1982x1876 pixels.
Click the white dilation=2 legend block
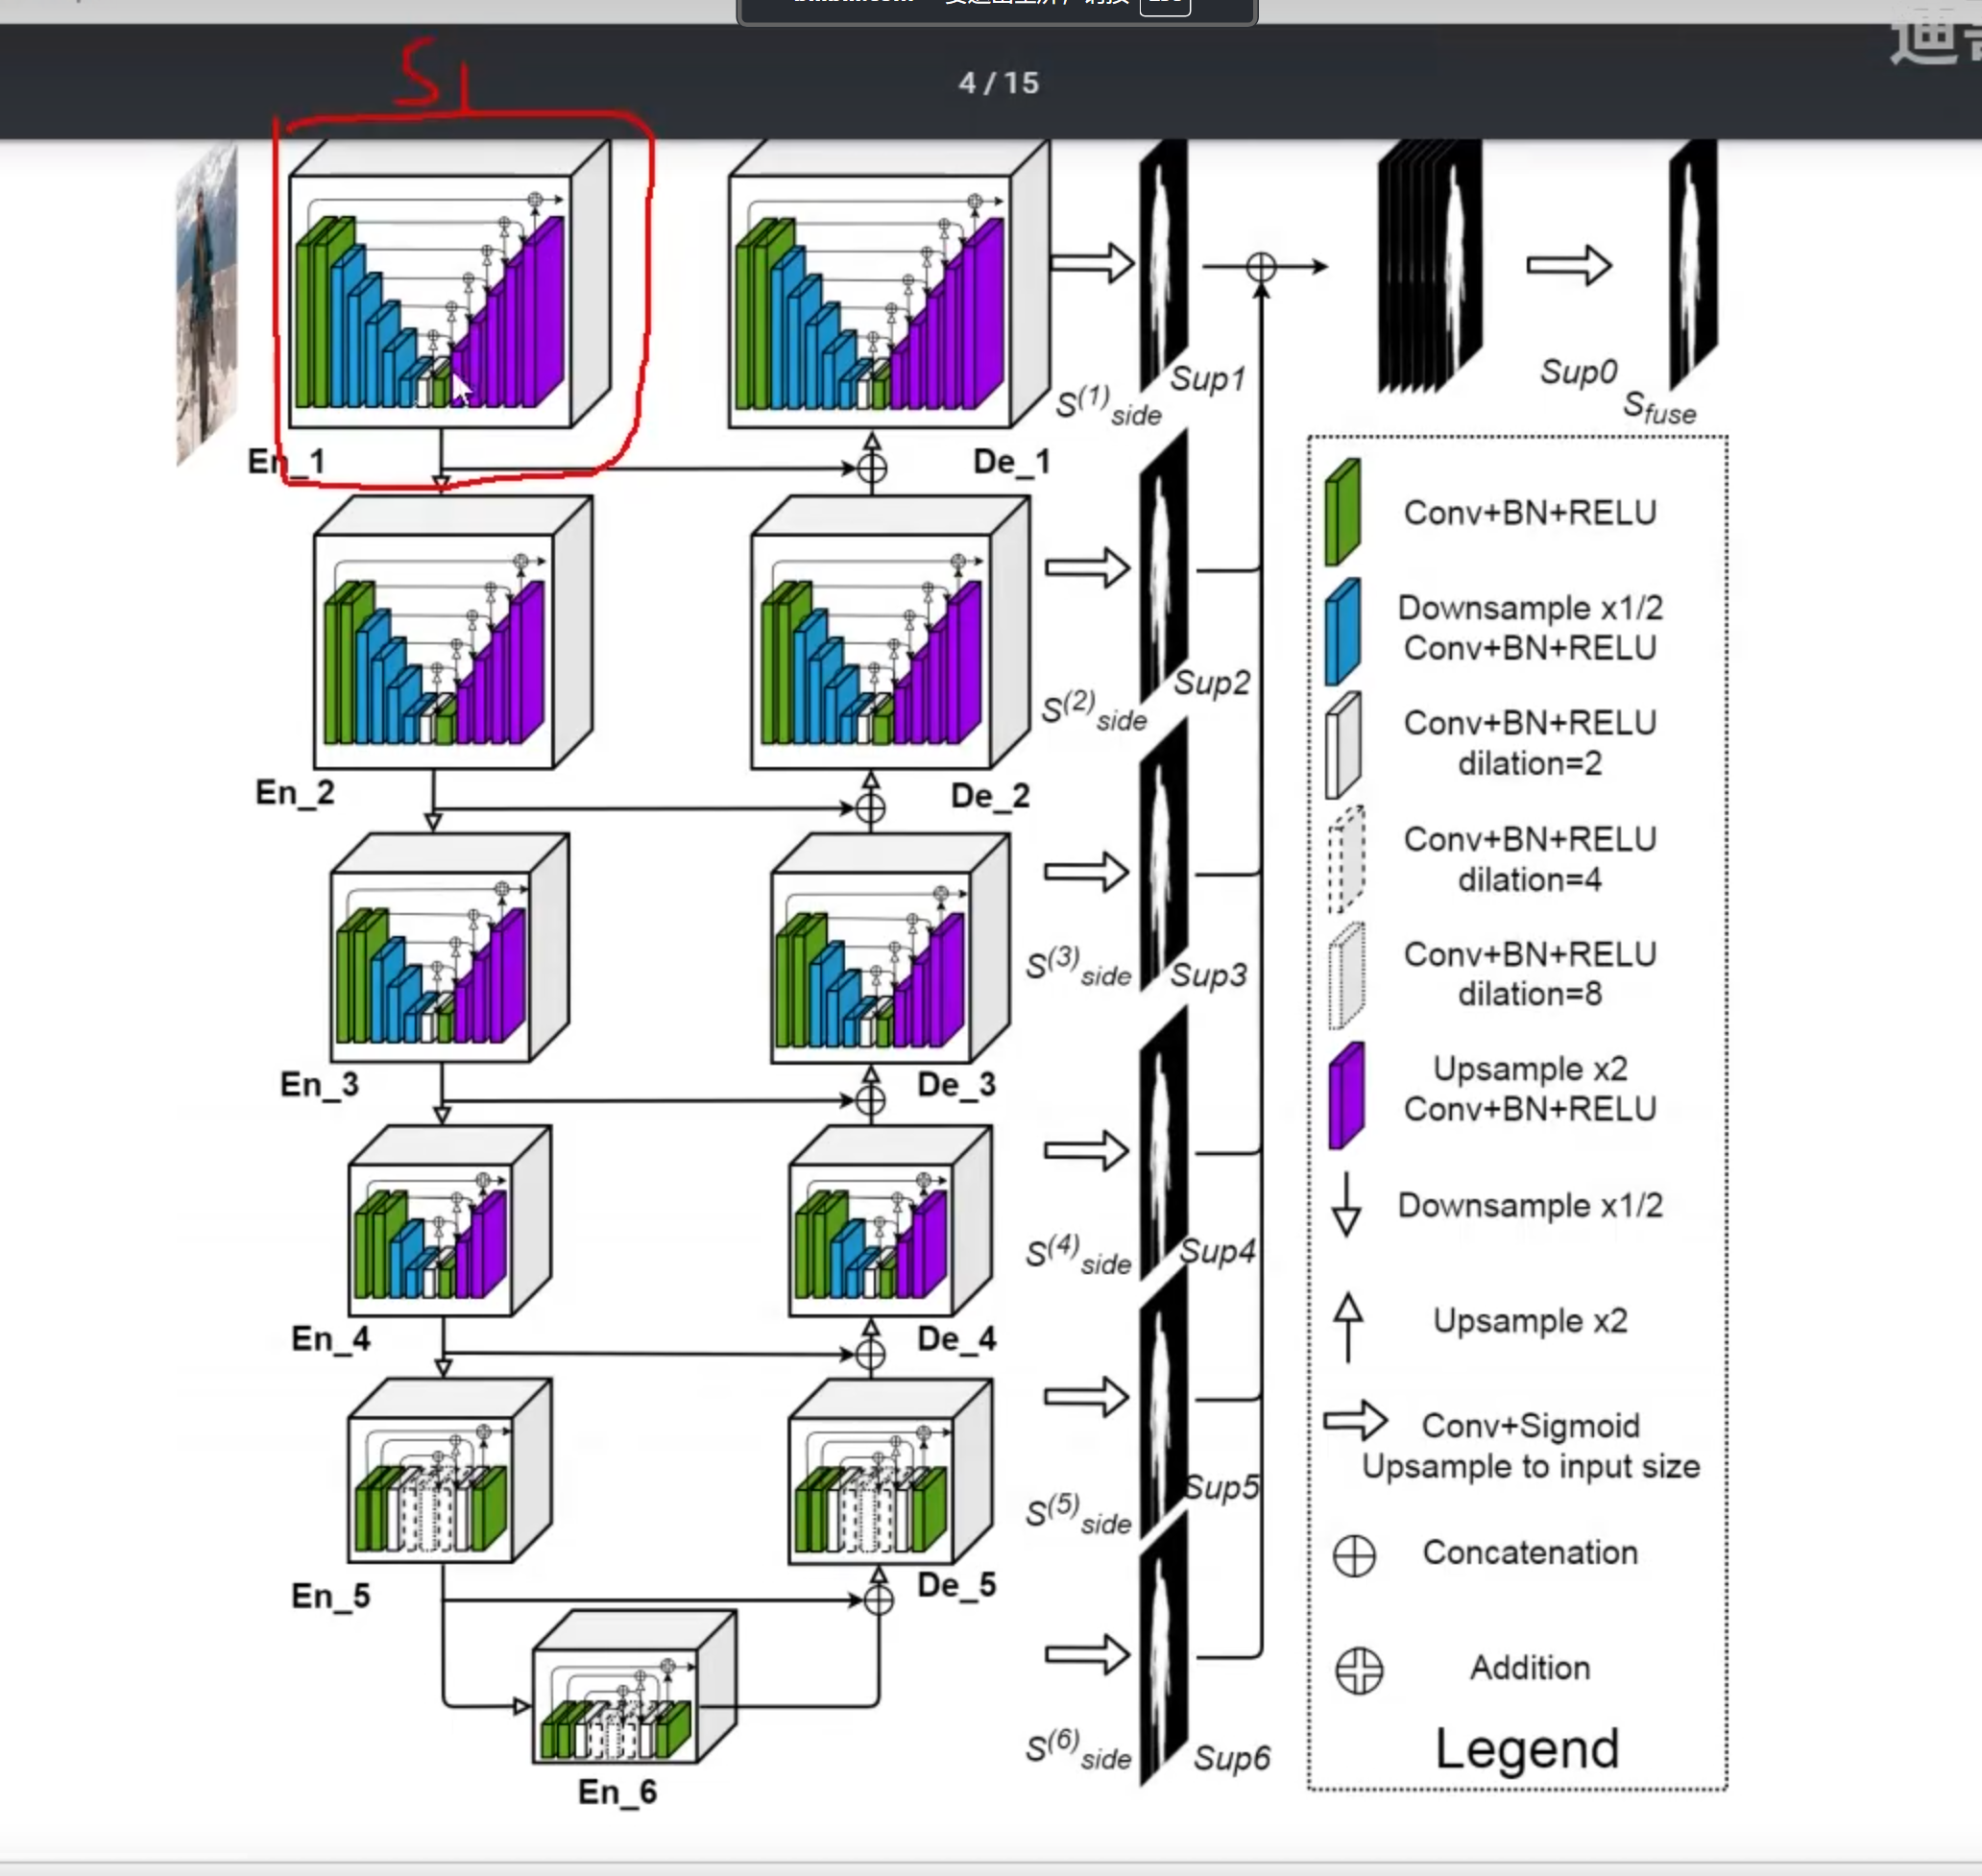click(x=1343, y=744)
